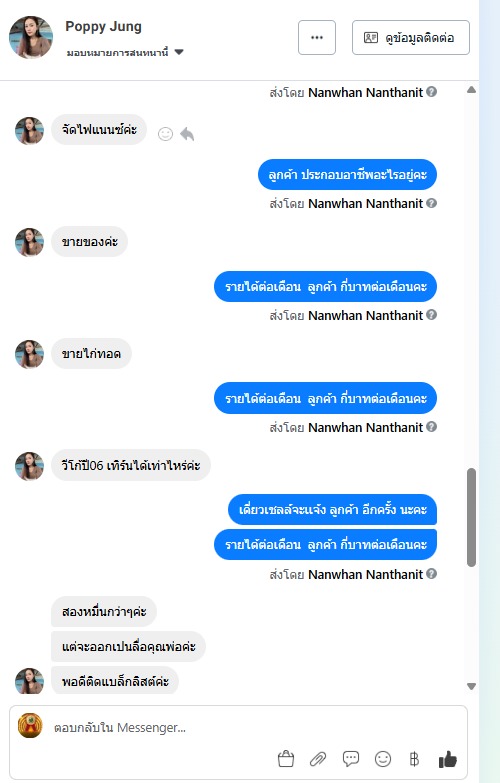Click the scroll up arrow of chat
Viewport: 500px width, 783px height.
click(x=471, y=90)
